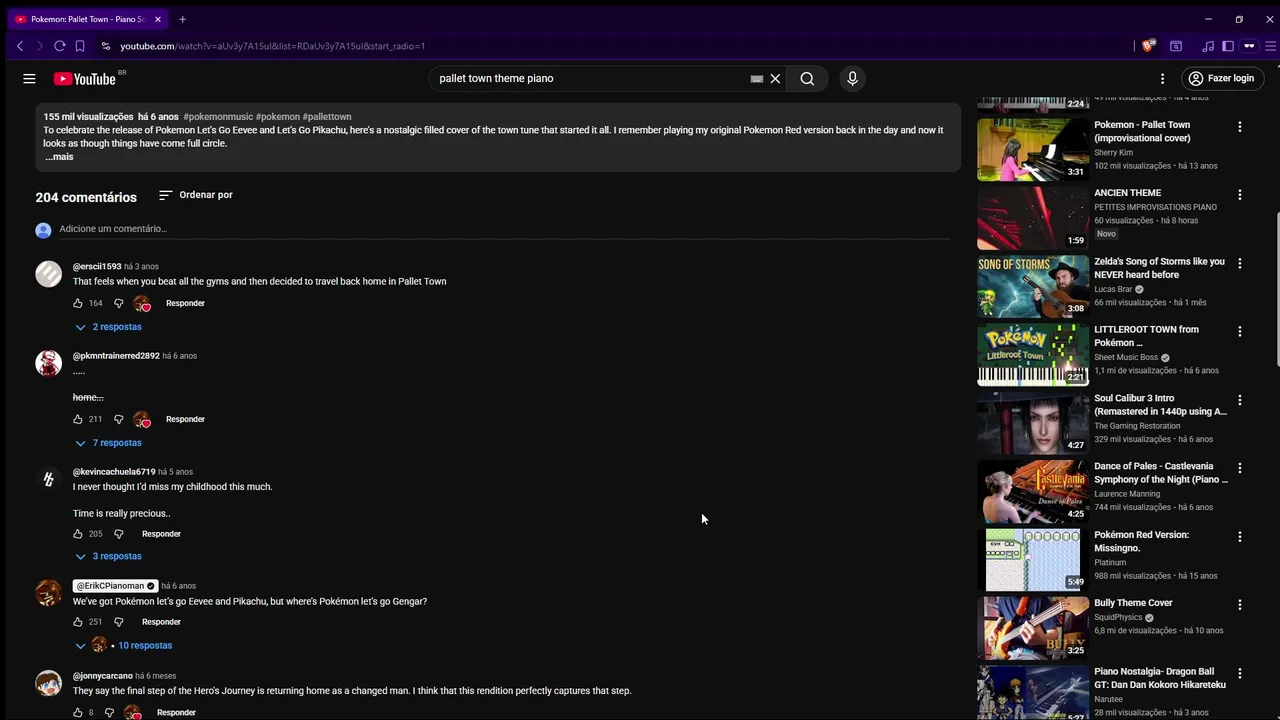Expand 7 respostas under @pkmntrainerred2892 comment
The image size is (1280, 720).
pyautogui.click(x=108, y=443)
